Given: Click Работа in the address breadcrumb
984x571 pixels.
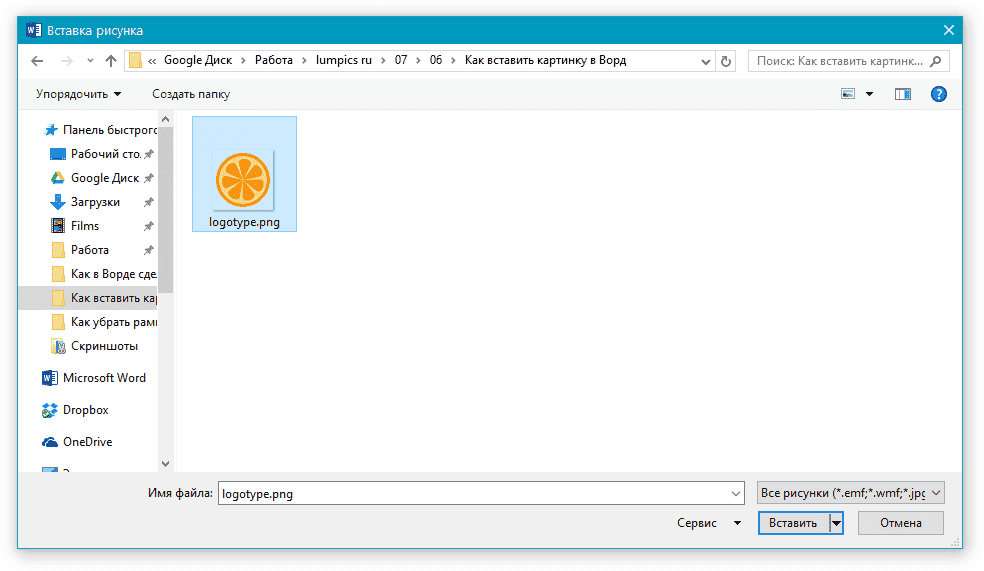Looking at the screenshot, I should (274, 60).
